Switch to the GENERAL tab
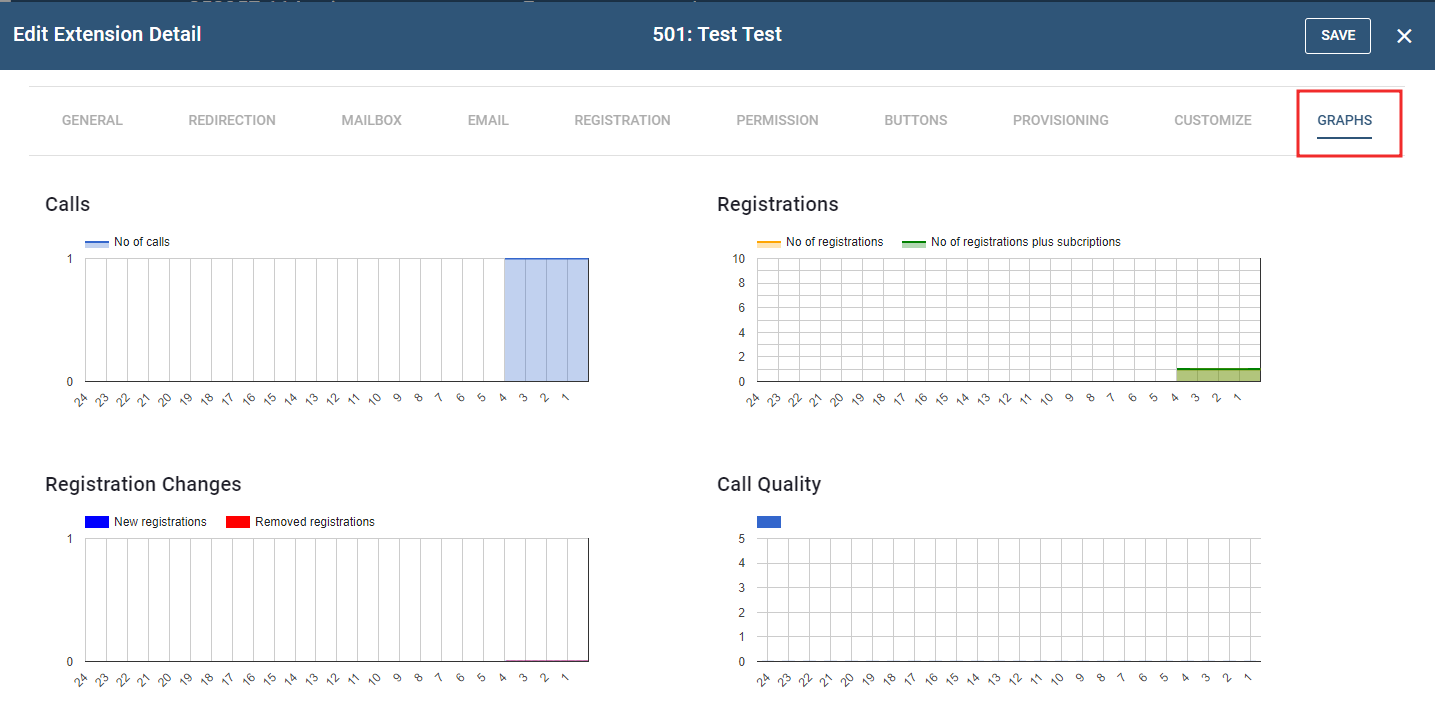 (92, 120)
